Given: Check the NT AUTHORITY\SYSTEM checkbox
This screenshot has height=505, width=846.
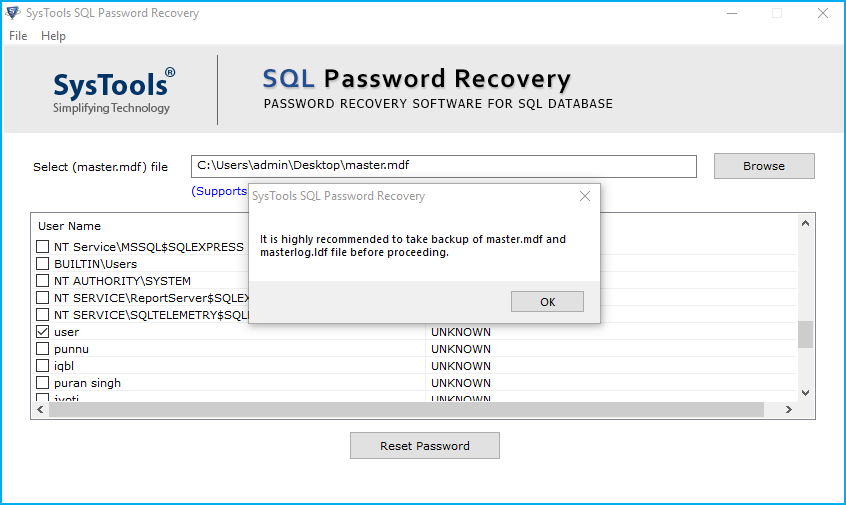Looking at the screenshot, I should click(43, 281).
